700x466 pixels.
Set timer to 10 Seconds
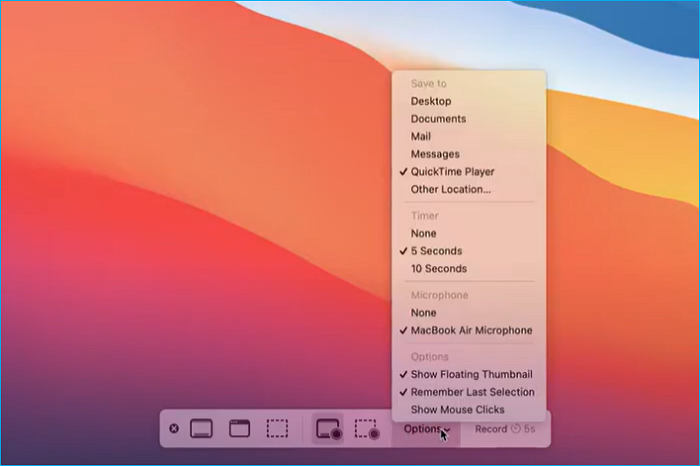pos(438,268)
